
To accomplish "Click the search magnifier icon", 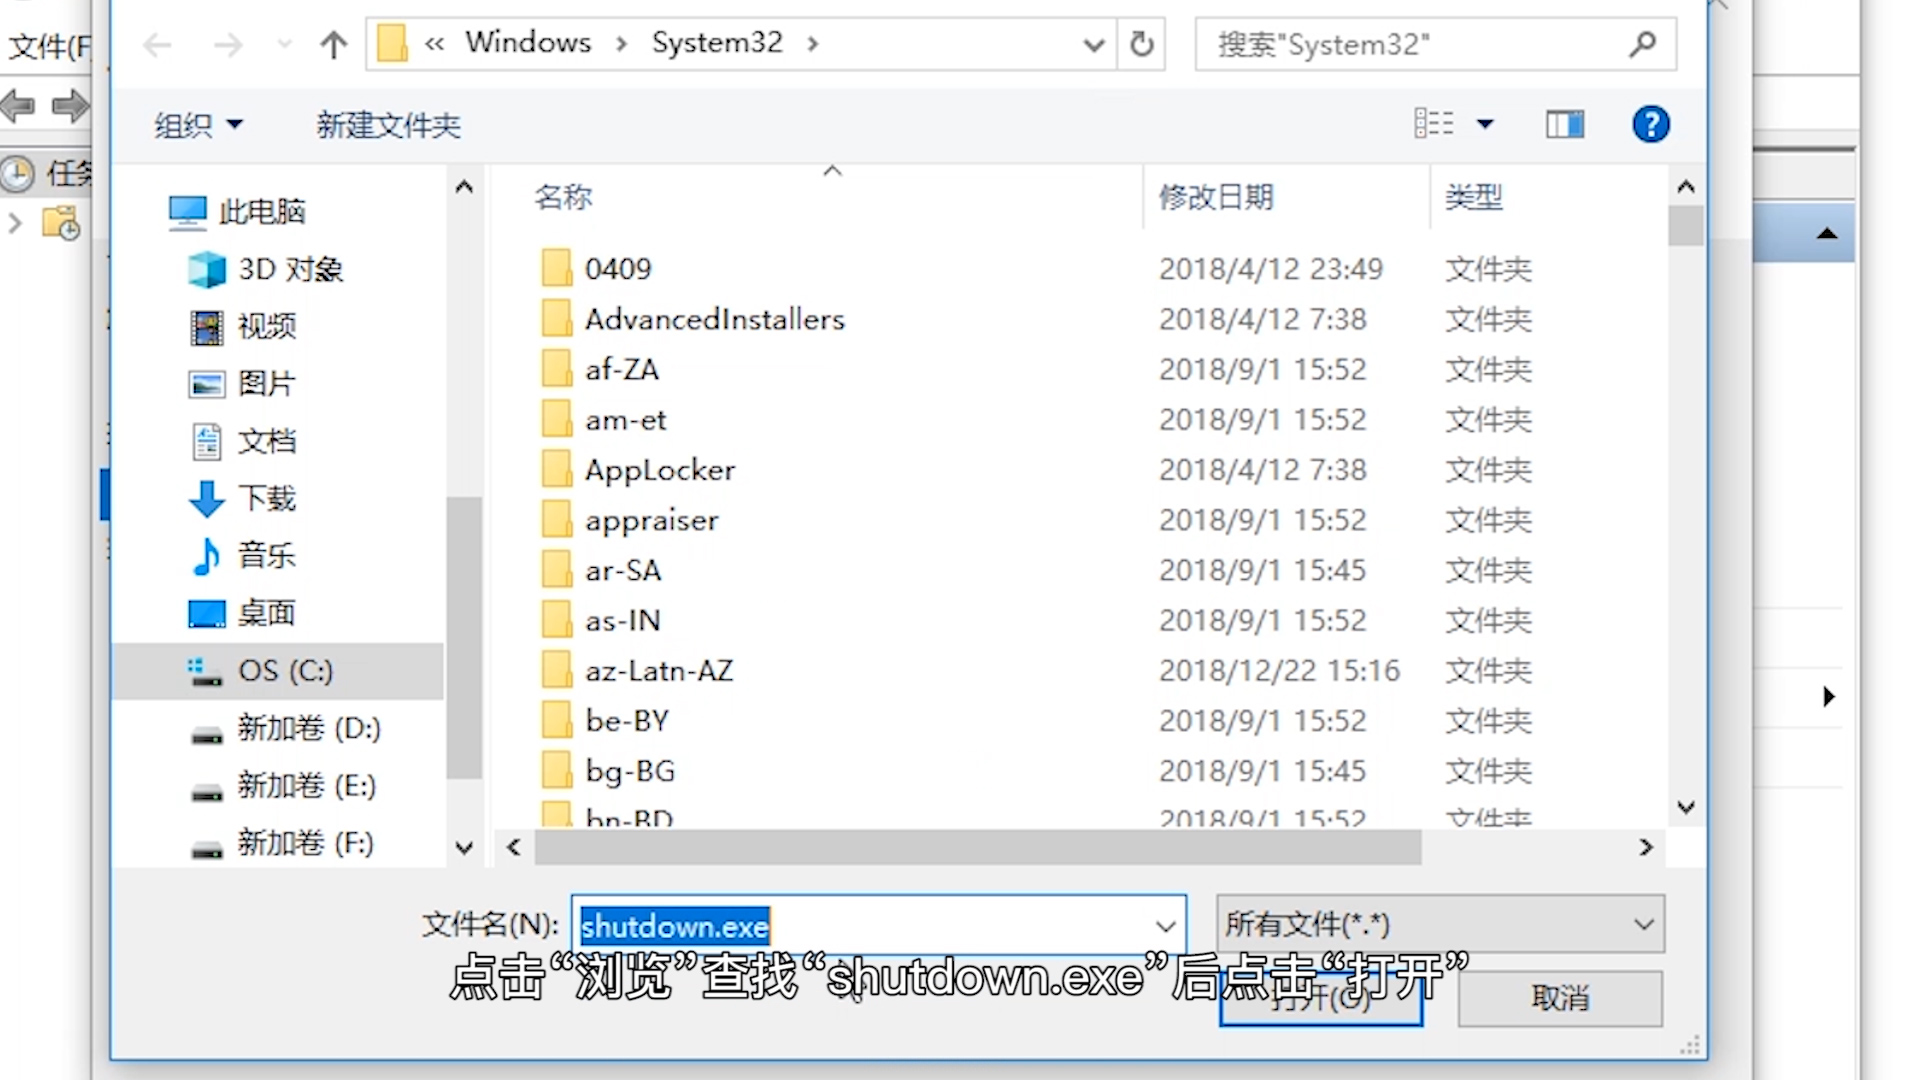I will 1642,44.
